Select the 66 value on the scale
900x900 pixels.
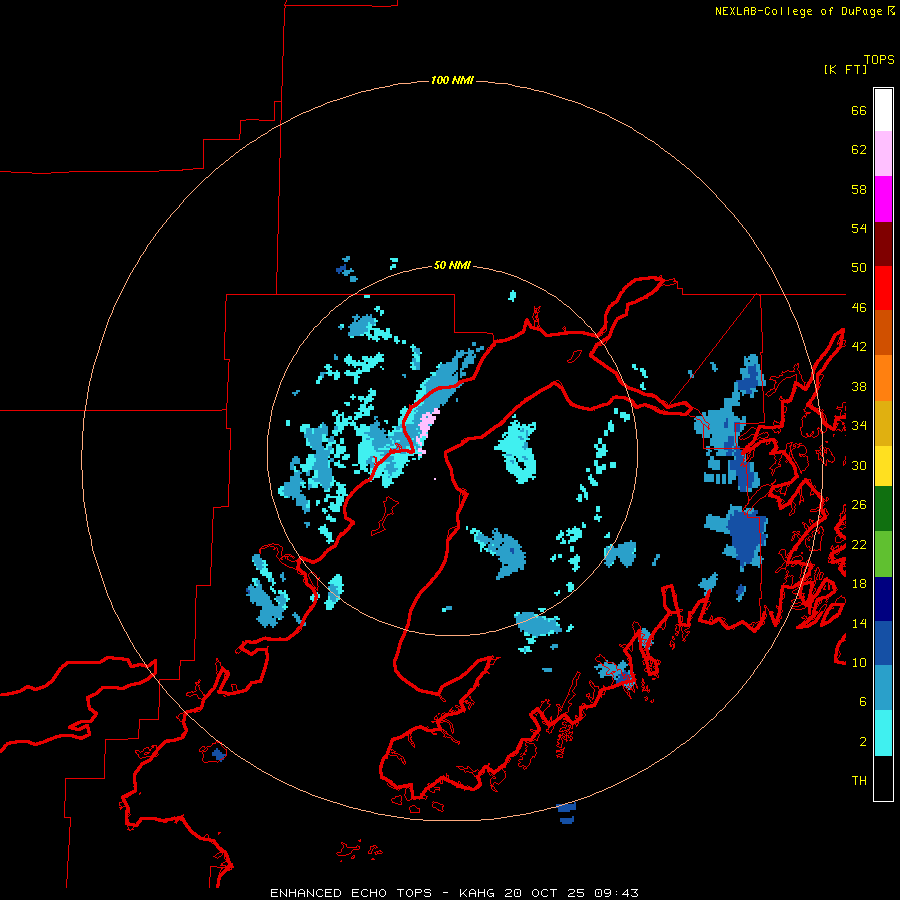(x=859, y=110)
